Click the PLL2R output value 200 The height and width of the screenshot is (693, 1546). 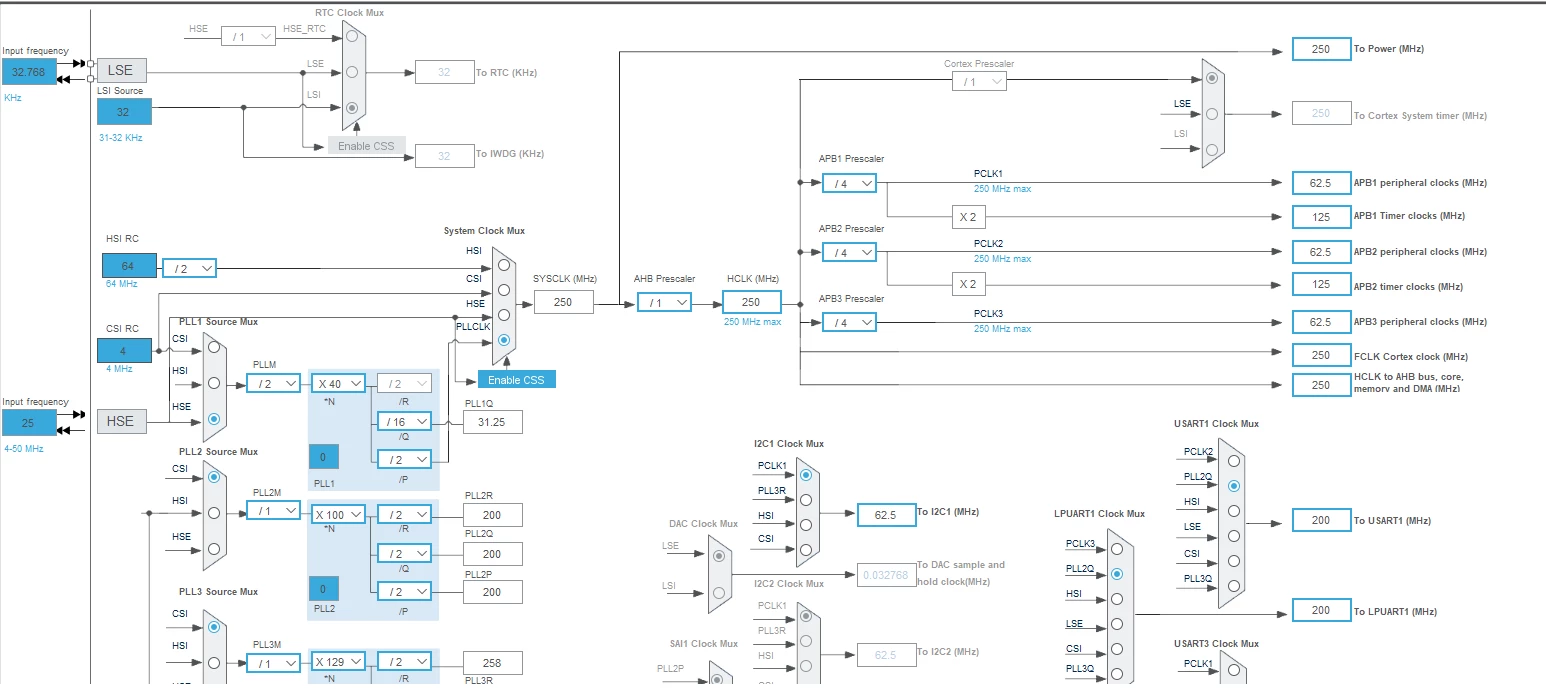[x=492, y=515]
